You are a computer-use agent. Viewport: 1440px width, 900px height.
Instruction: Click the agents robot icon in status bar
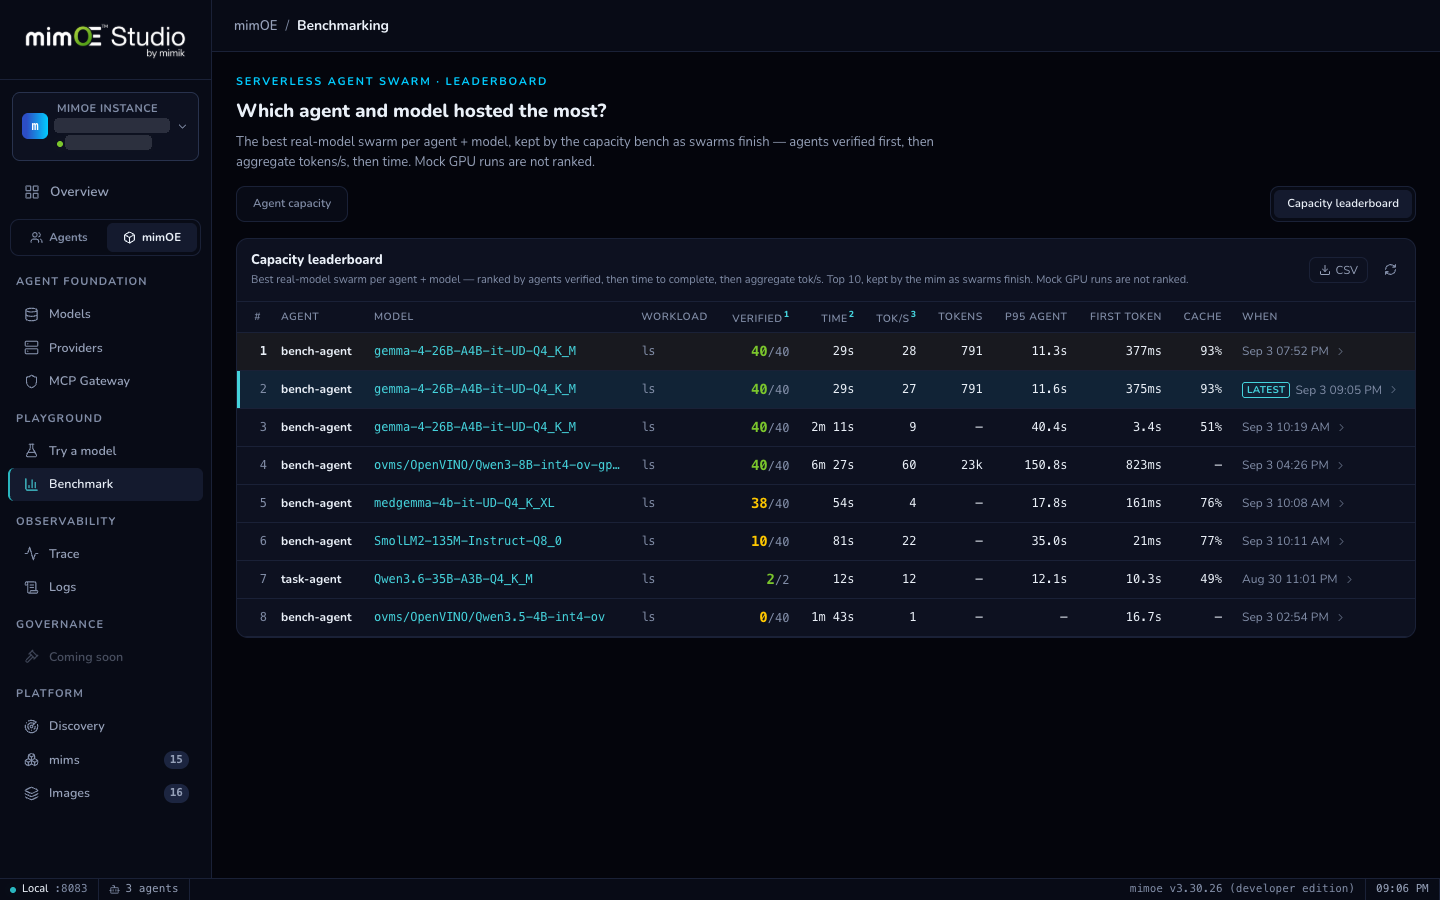coord(114,889)
